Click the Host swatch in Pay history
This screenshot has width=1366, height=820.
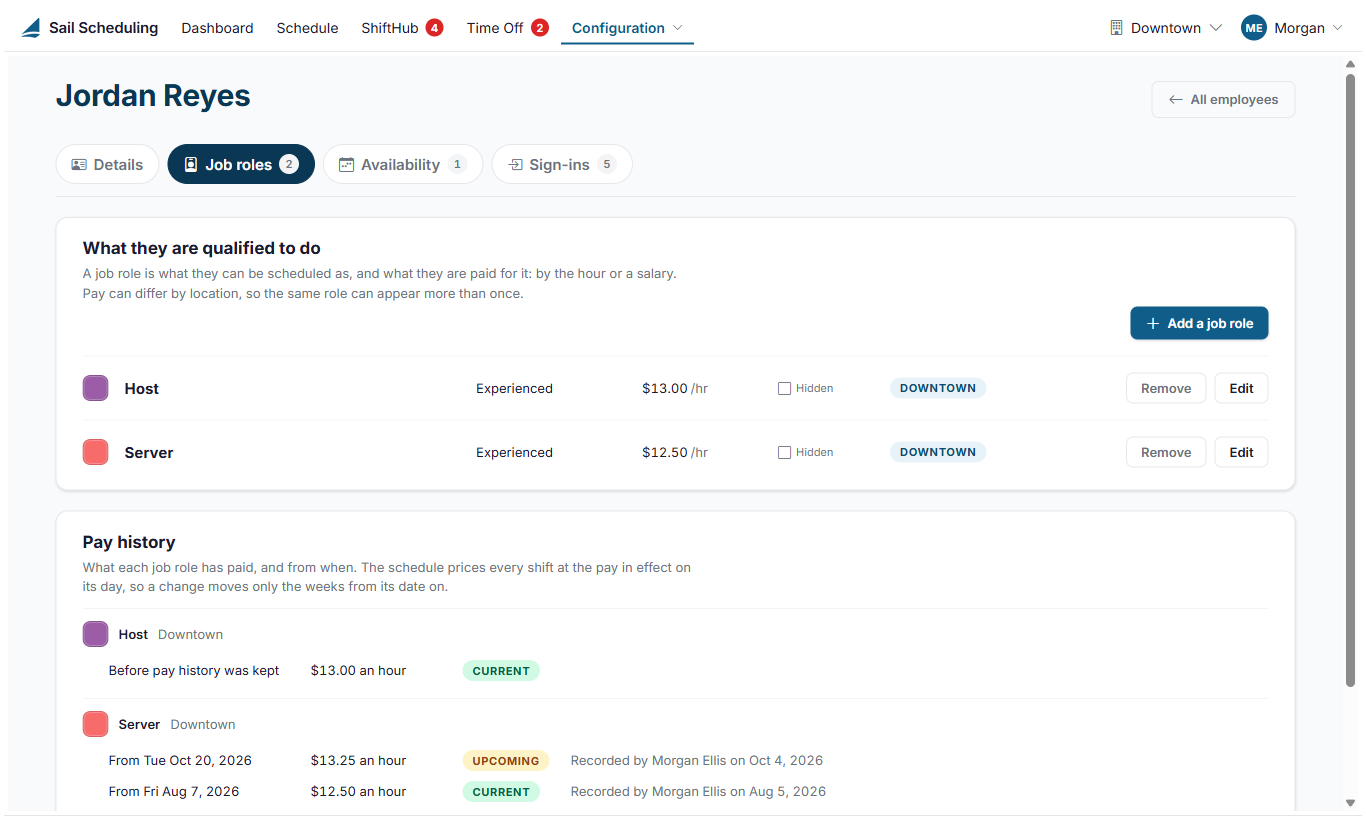coord(95,634)
